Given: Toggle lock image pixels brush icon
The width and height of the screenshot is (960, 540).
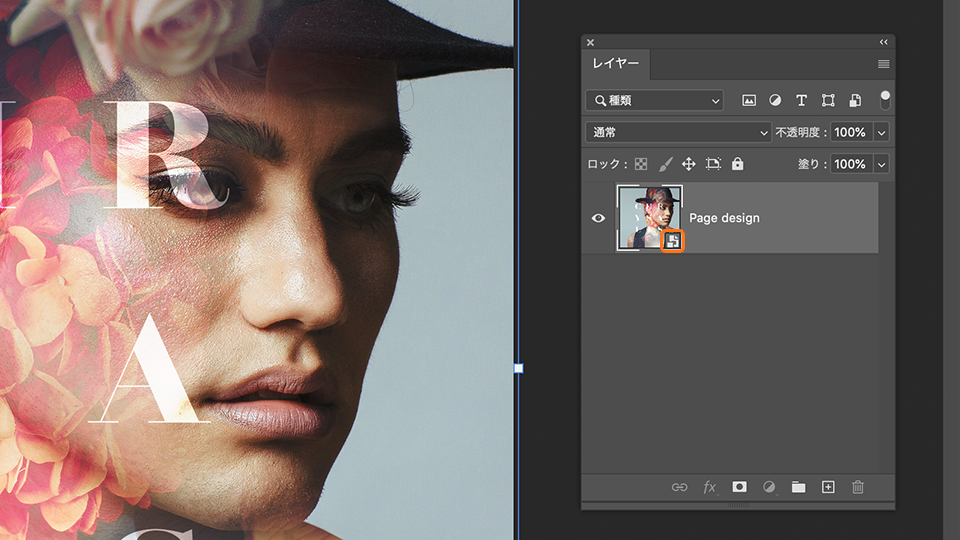Looking at the screenshot, I should click(666, 164).
